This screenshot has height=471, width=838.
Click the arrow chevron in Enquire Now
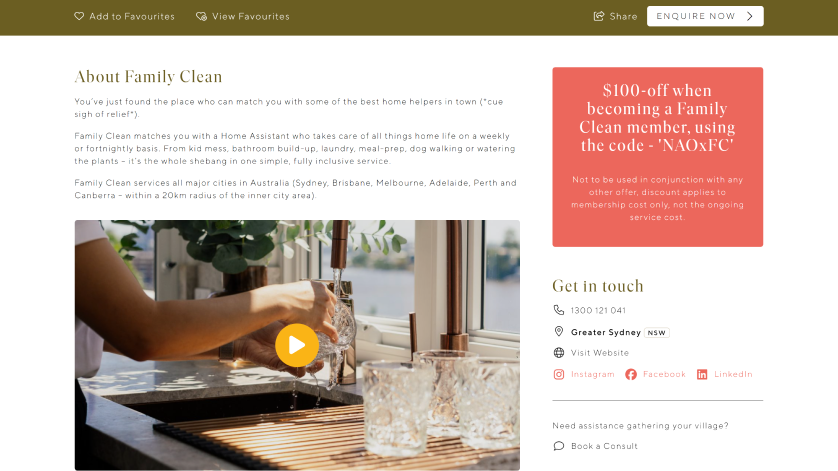click(x=750, y=16)
